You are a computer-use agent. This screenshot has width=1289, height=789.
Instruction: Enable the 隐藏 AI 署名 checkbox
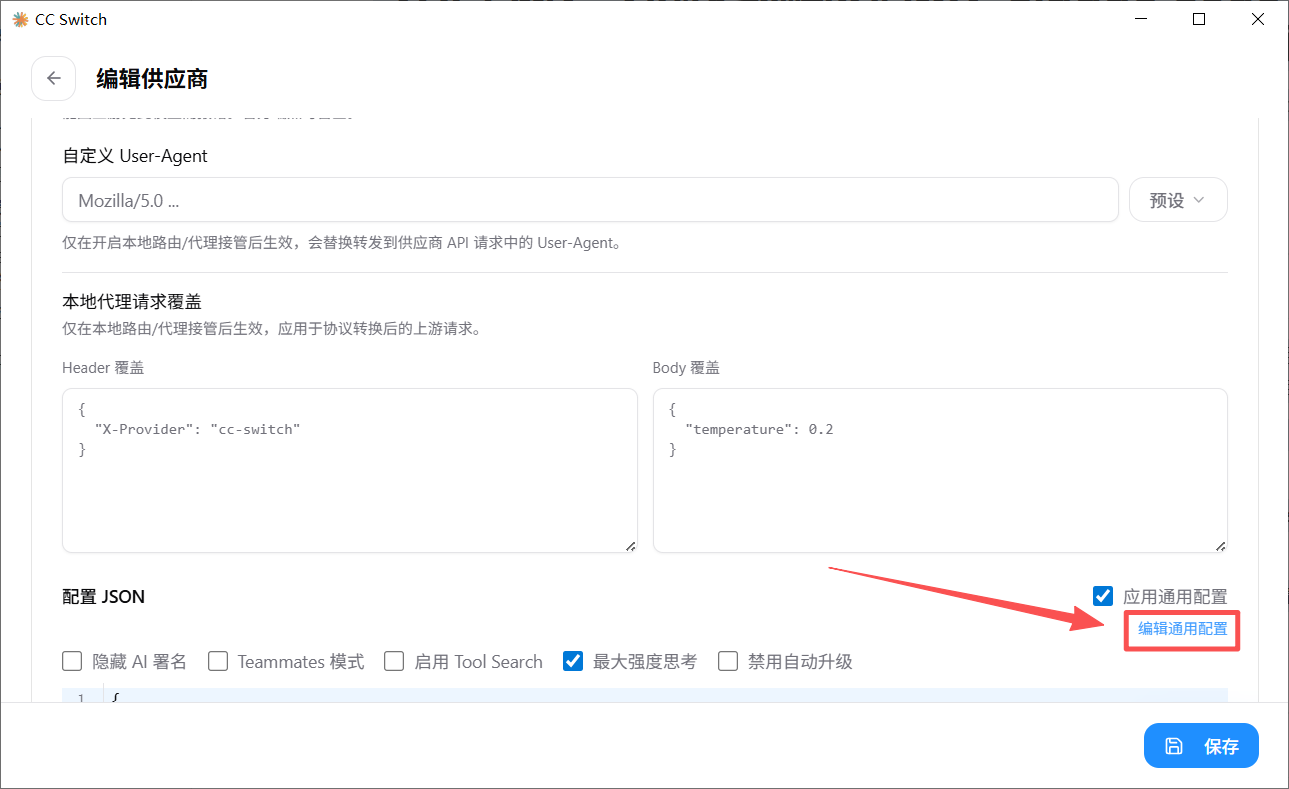(72, 661)
